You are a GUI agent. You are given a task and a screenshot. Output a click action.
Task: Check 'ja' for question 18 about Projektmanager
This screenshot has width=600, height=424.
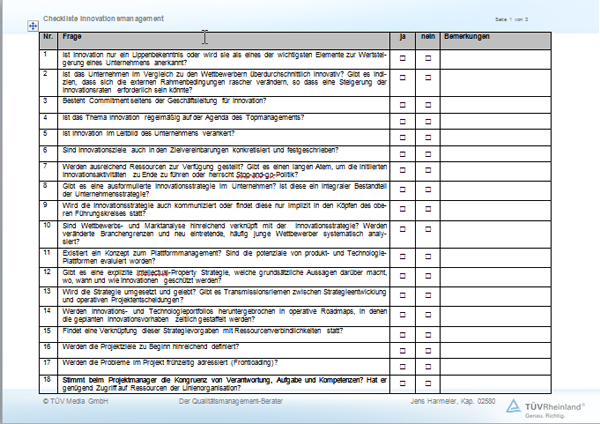403,381
